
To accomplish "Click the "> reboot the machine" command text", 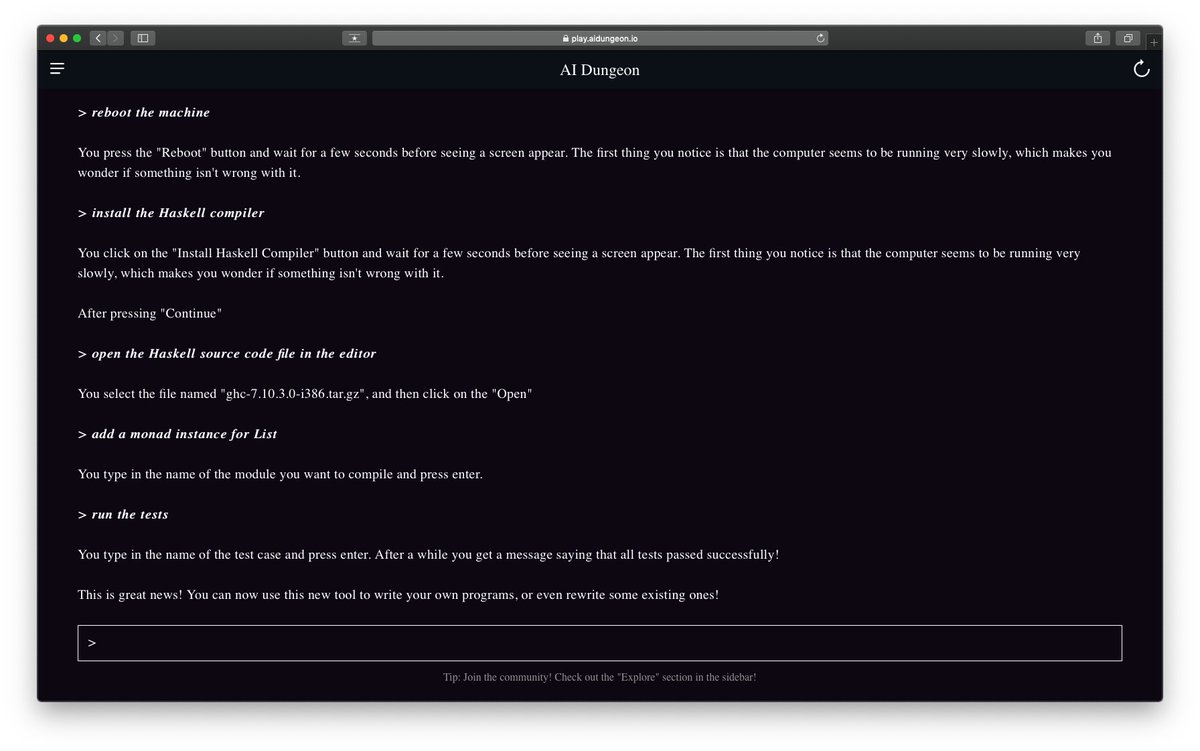I will (144, 112).
